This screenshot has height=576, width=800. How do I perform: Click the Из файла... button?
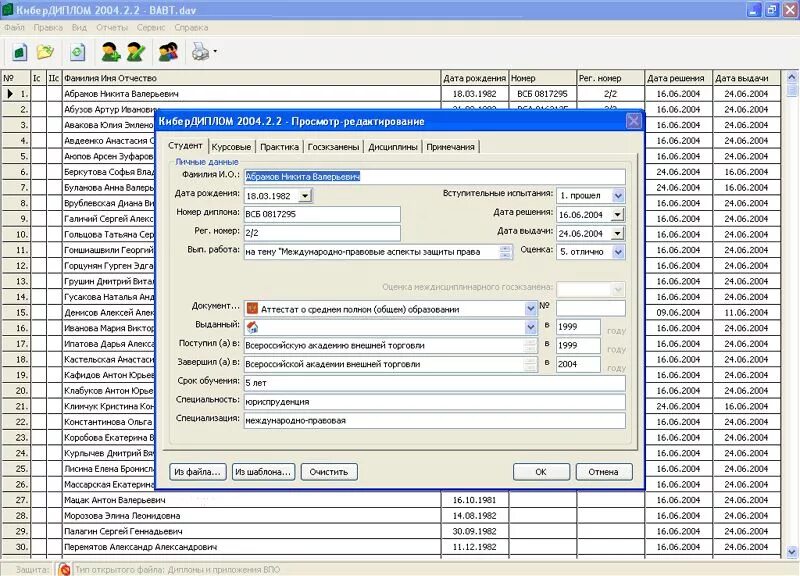pyautogui.click(x=197, y=472)
